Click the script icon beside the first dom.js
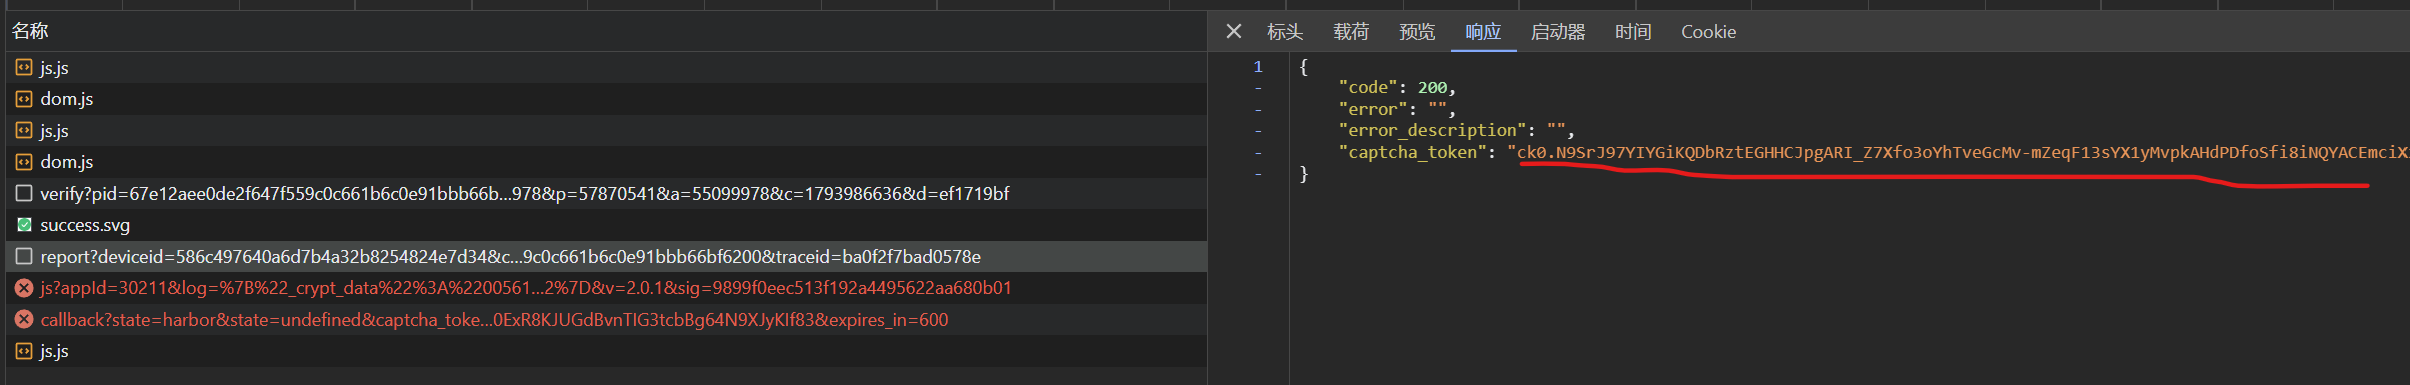Viewport: 2410px width, 385px height. point(24,99)
